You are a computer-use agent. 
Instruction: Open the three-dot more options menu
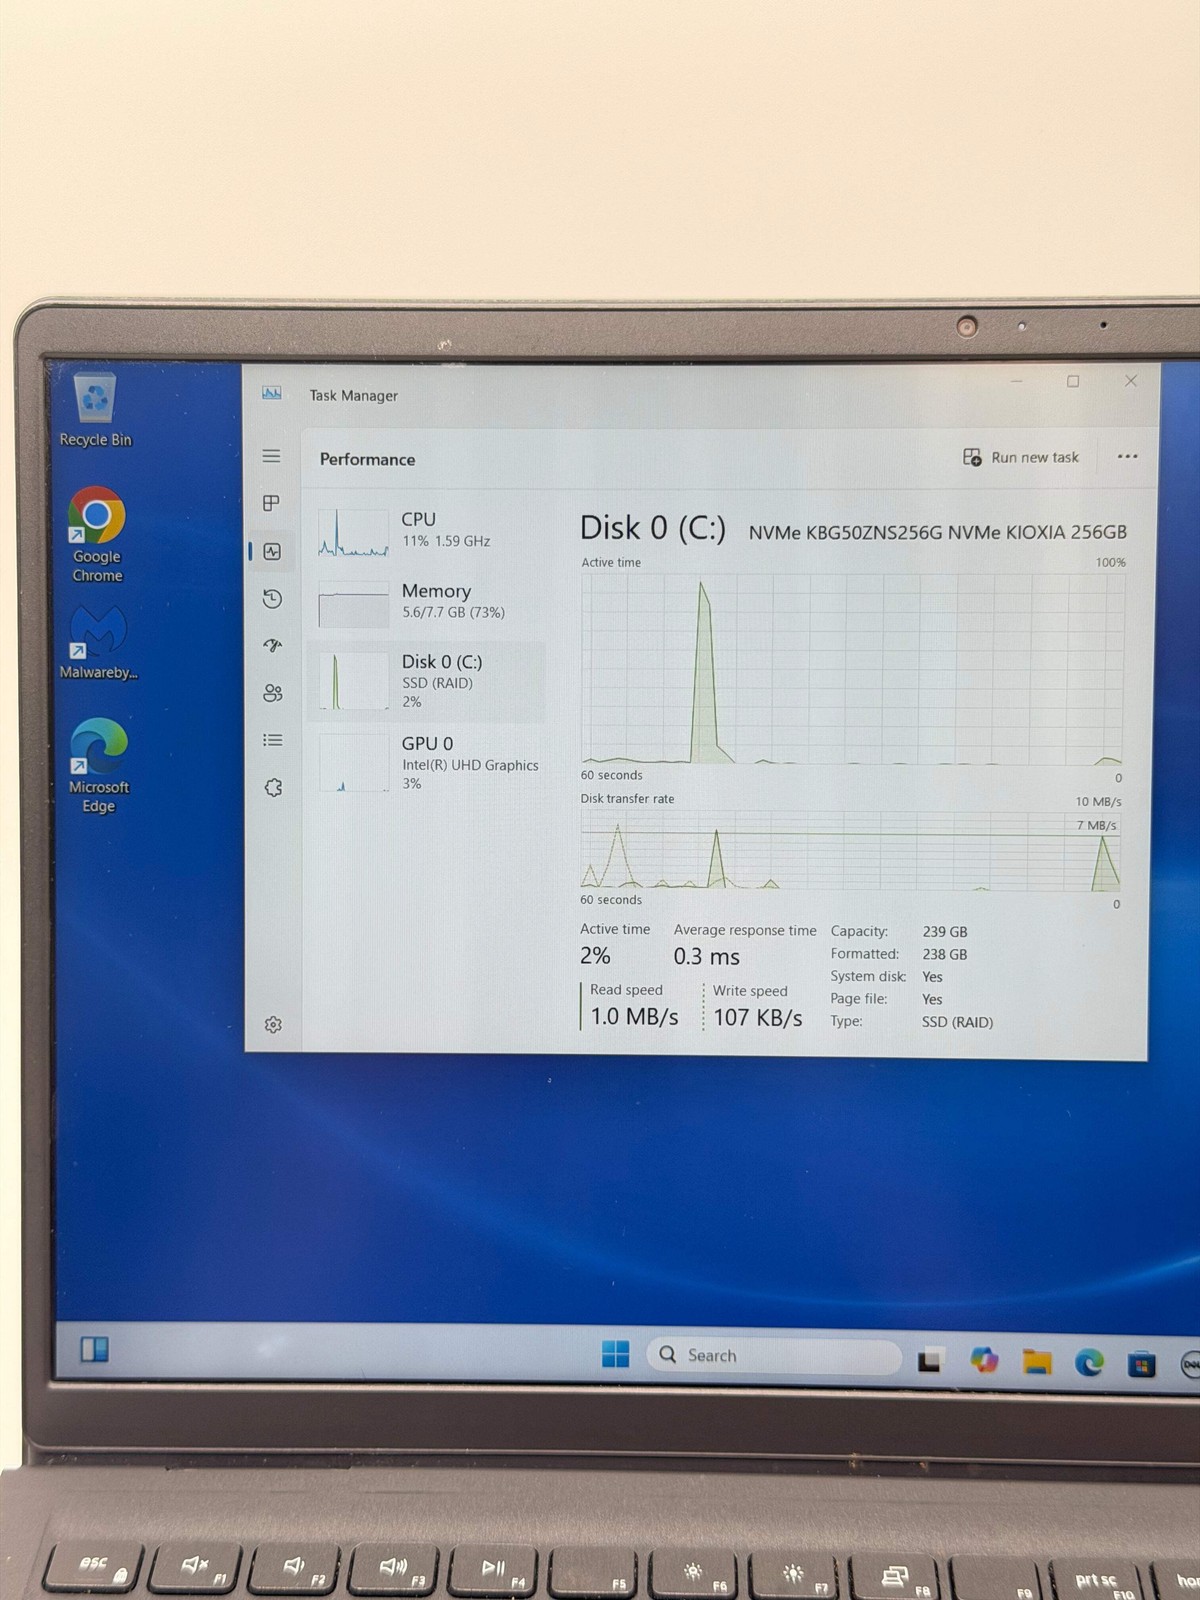1127,456
